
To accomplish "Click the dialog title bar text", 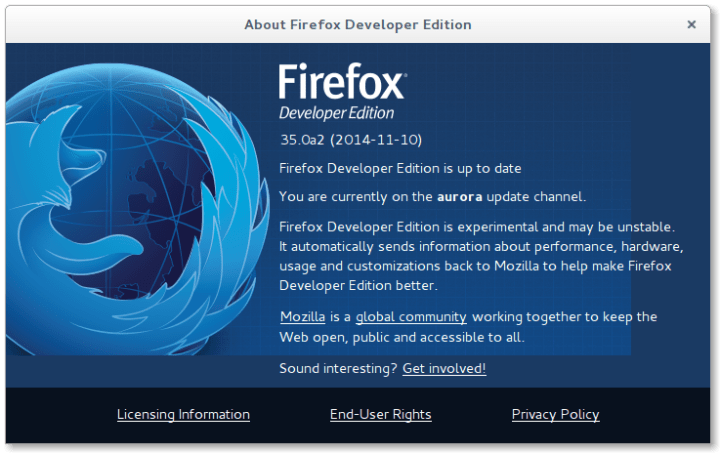I will [x=358, y=24].
